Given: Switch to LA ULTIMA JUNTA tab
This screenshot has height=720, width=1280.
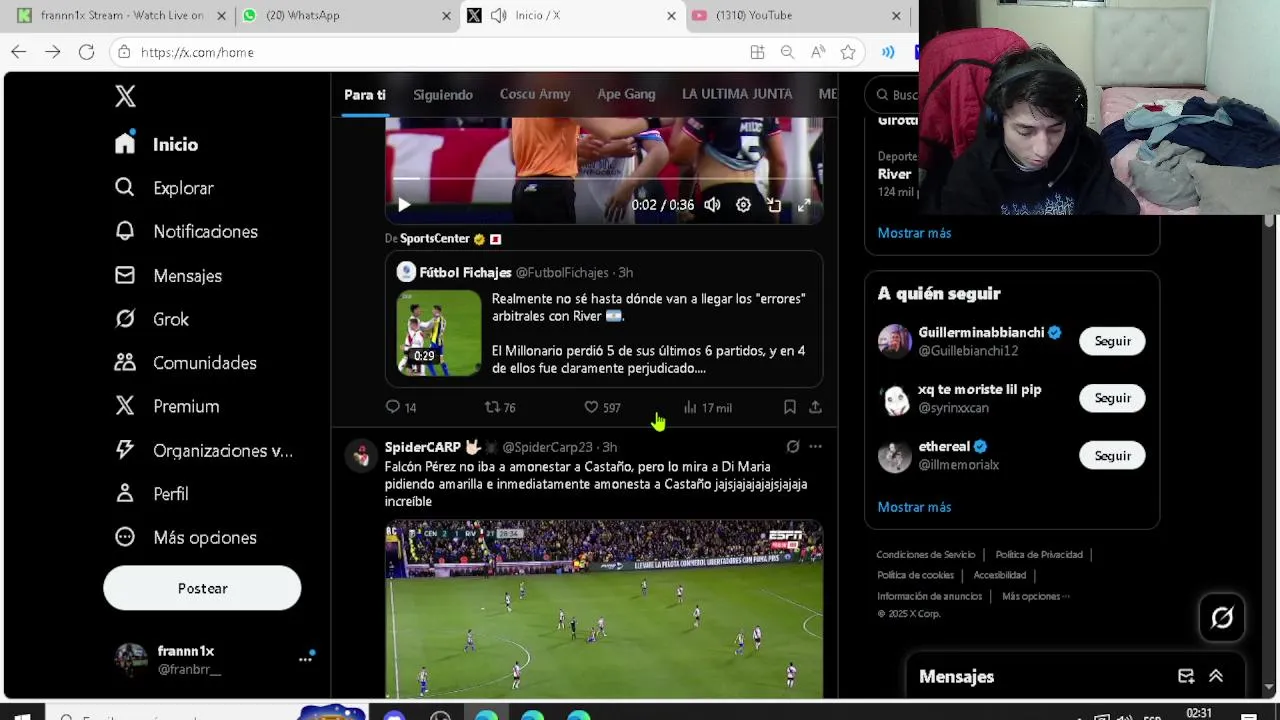Looking at the screenshot, I should (737, 94).
